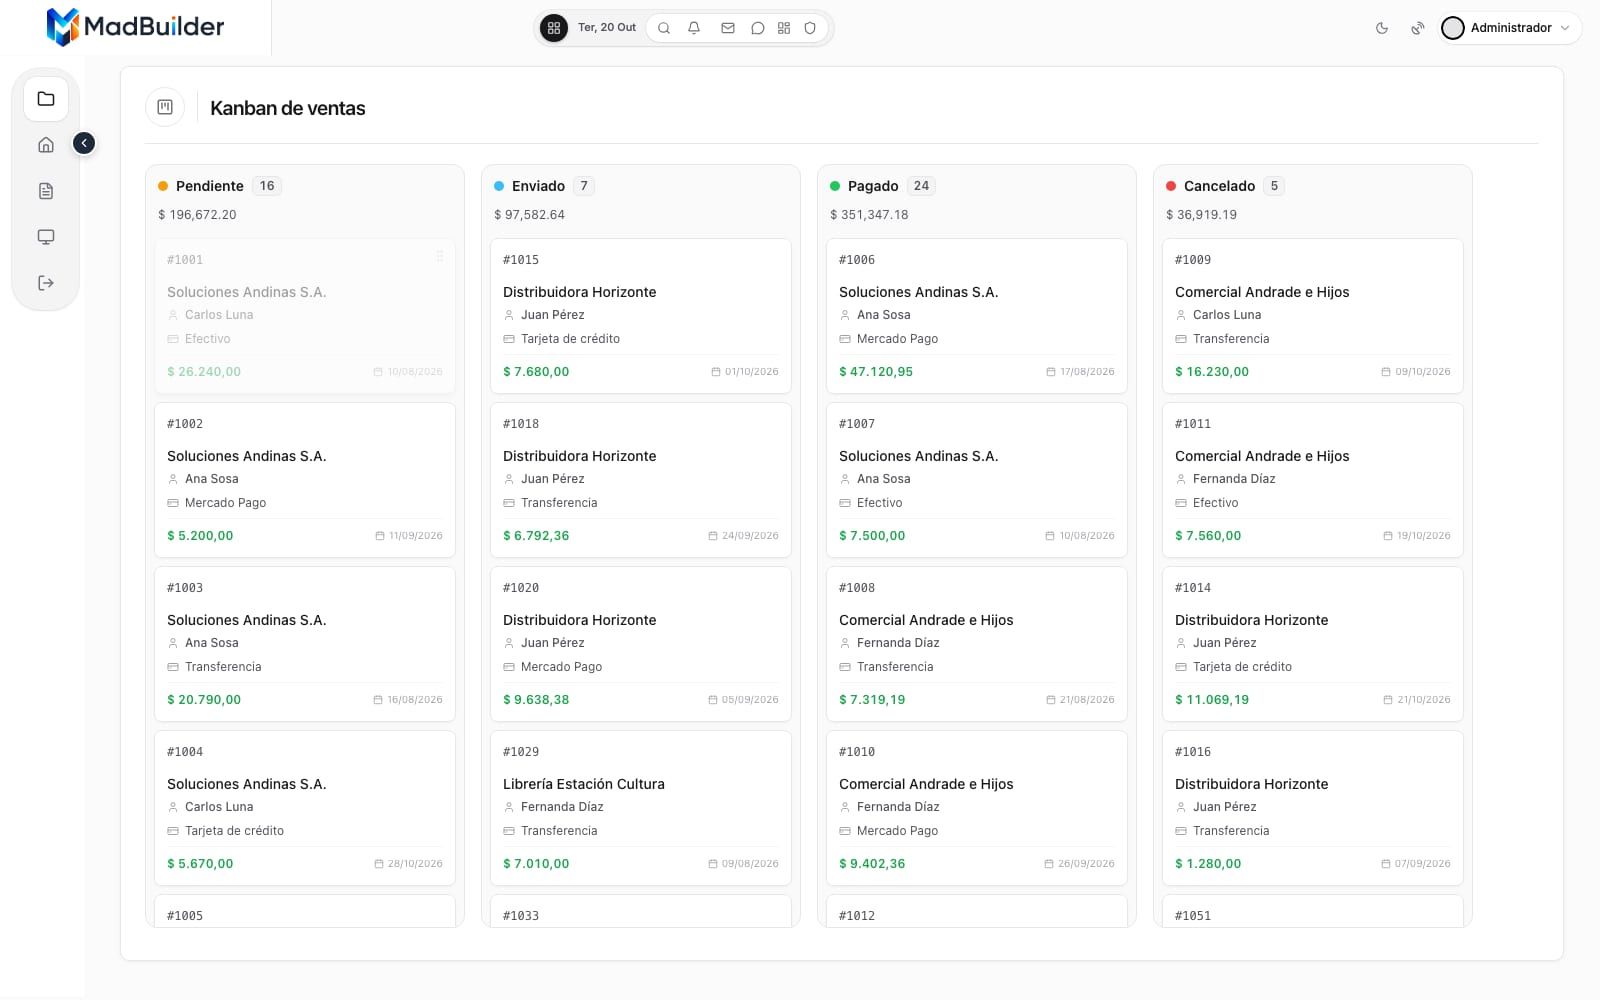Click the amount $ 9.638,38
1600x1000 pixels.
click(x=536, y=700)
